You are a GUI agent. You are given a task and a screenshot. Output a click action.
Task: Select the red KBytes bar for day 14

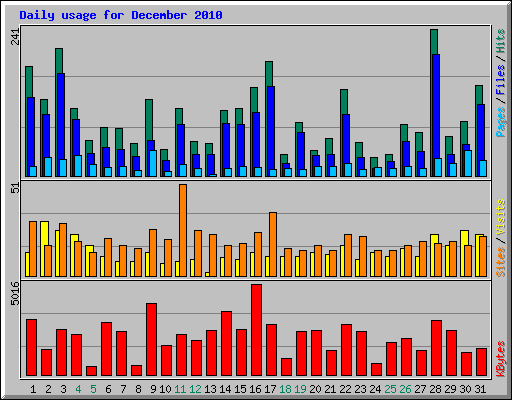click(226, 344)
